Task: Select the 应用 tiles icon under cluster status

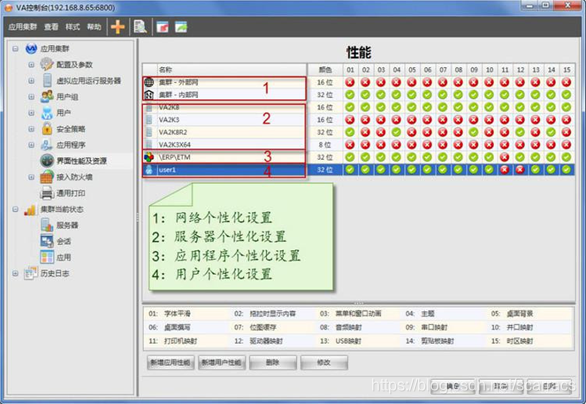Action: pos(47,257)
